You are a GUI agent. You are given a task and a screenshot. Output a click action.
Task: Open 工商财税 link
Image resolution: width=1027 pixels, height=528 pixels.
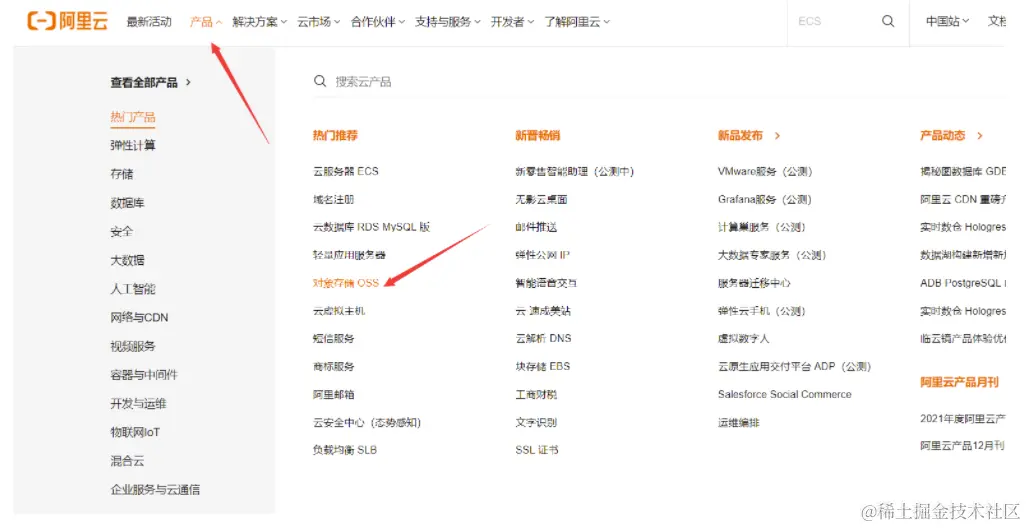(536, 395)
